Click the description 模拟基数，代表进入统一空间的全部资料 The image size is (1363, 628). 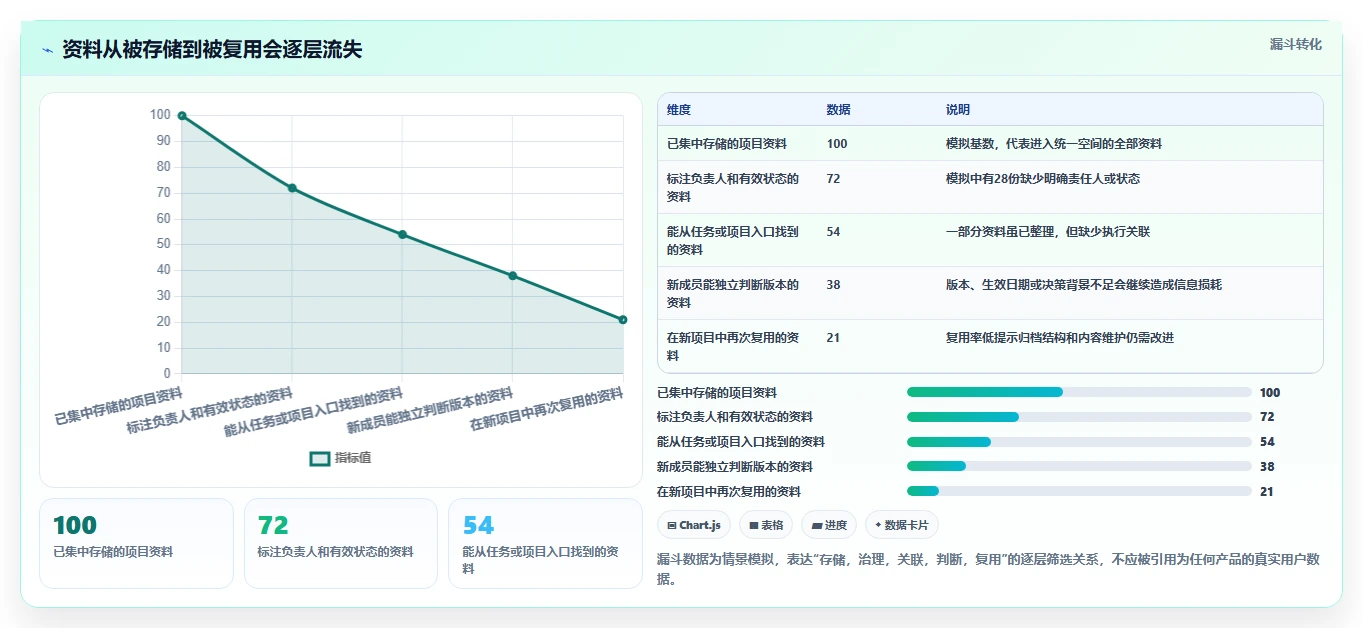click(1054, 144)
